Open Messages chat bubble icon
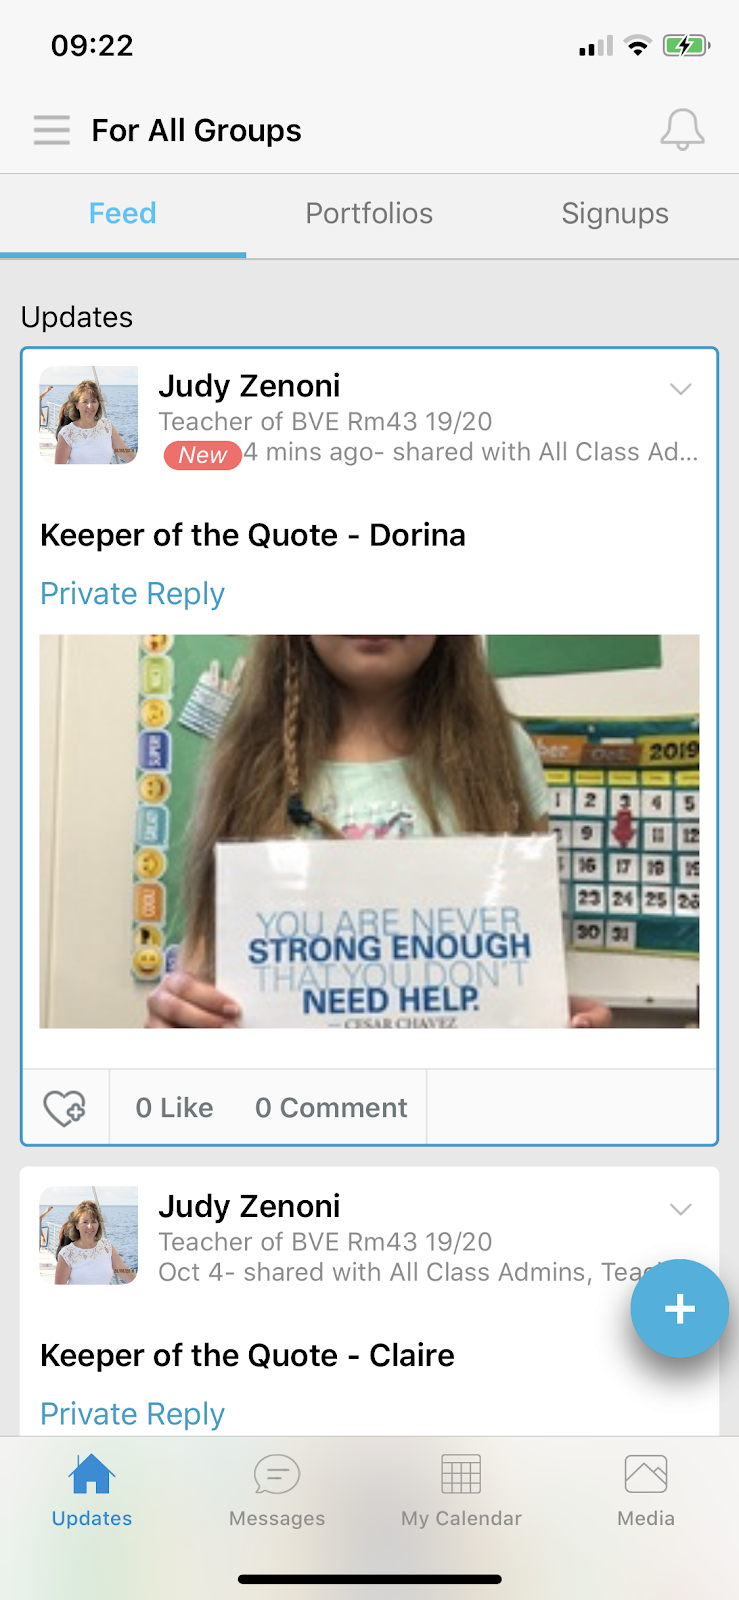Image resolution: width=739 pixels, height=1600 pixels. (x=277, y=1473)
